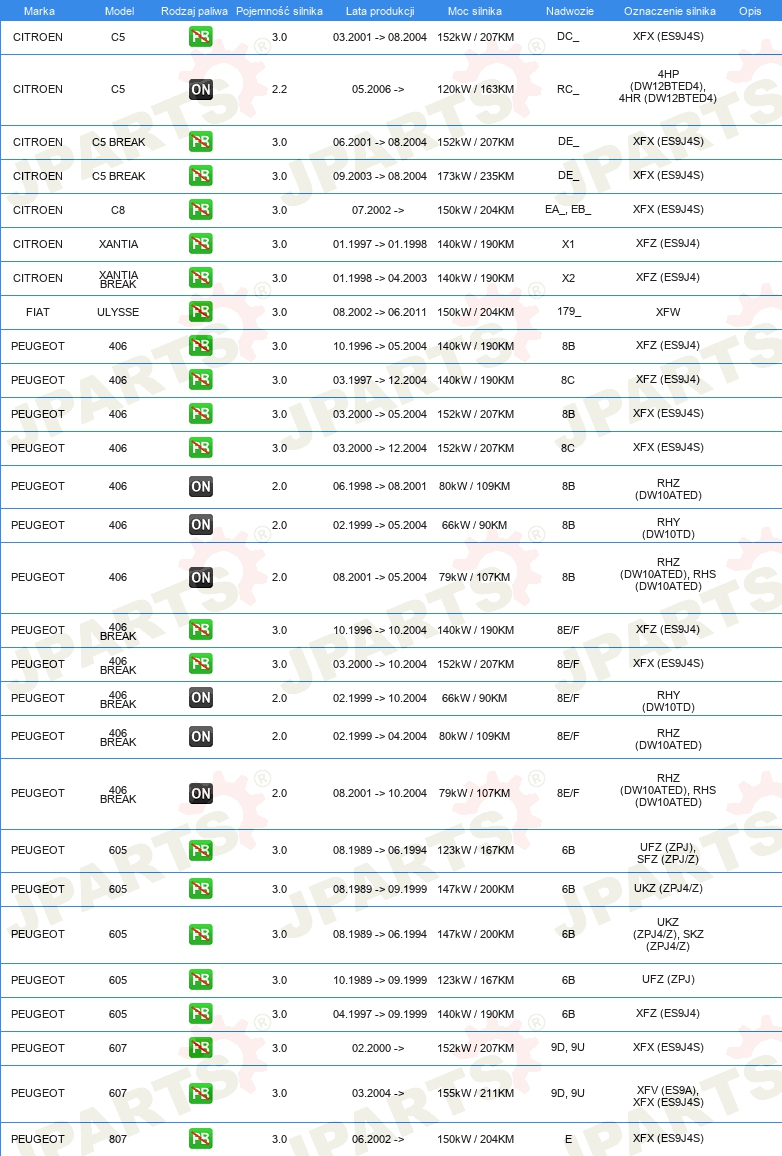Select the production years cell 01.1998 -> 04.2003
Image resolution: width=782 pixels, height=1156 pixels.
[x=380, y=278]
